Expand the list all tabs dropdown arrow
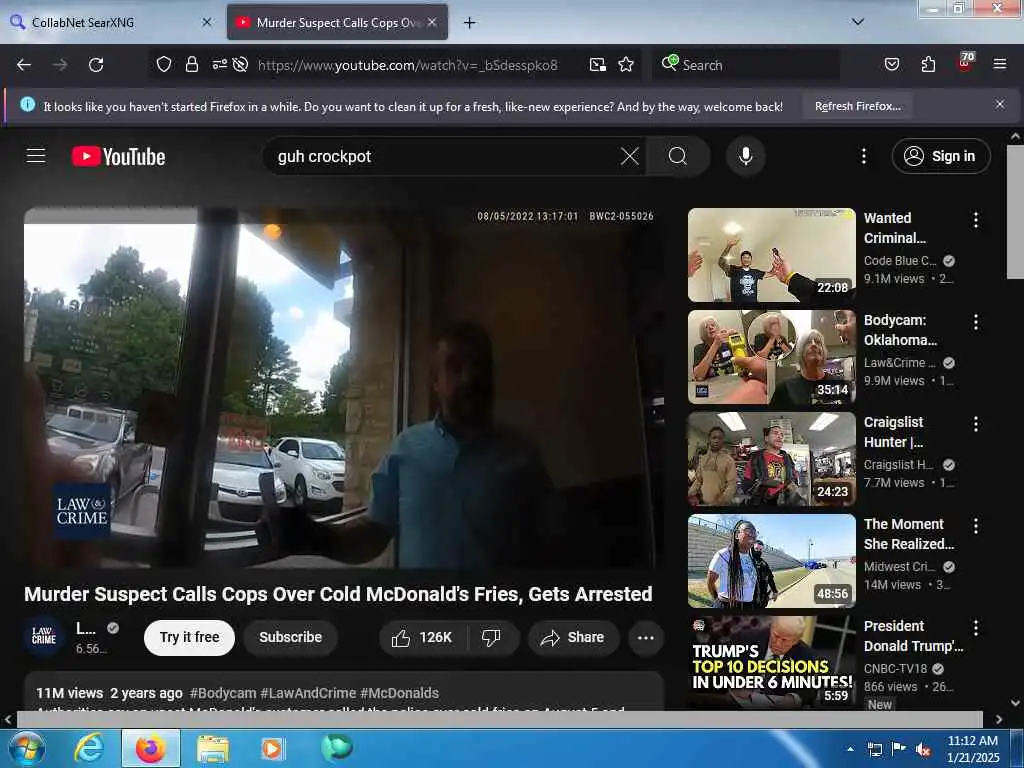 click(858, 22)
